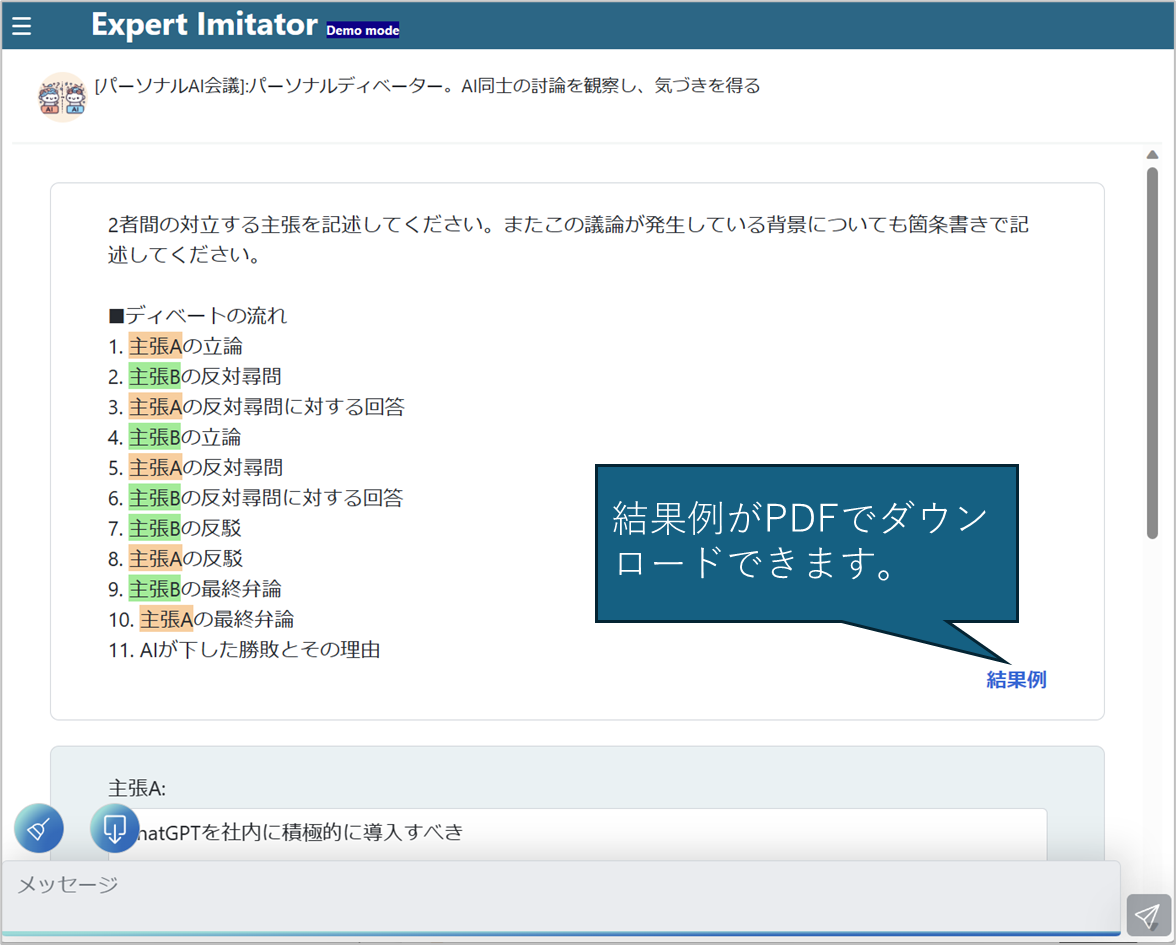Send message with paper plane icon

[1148, 915]
